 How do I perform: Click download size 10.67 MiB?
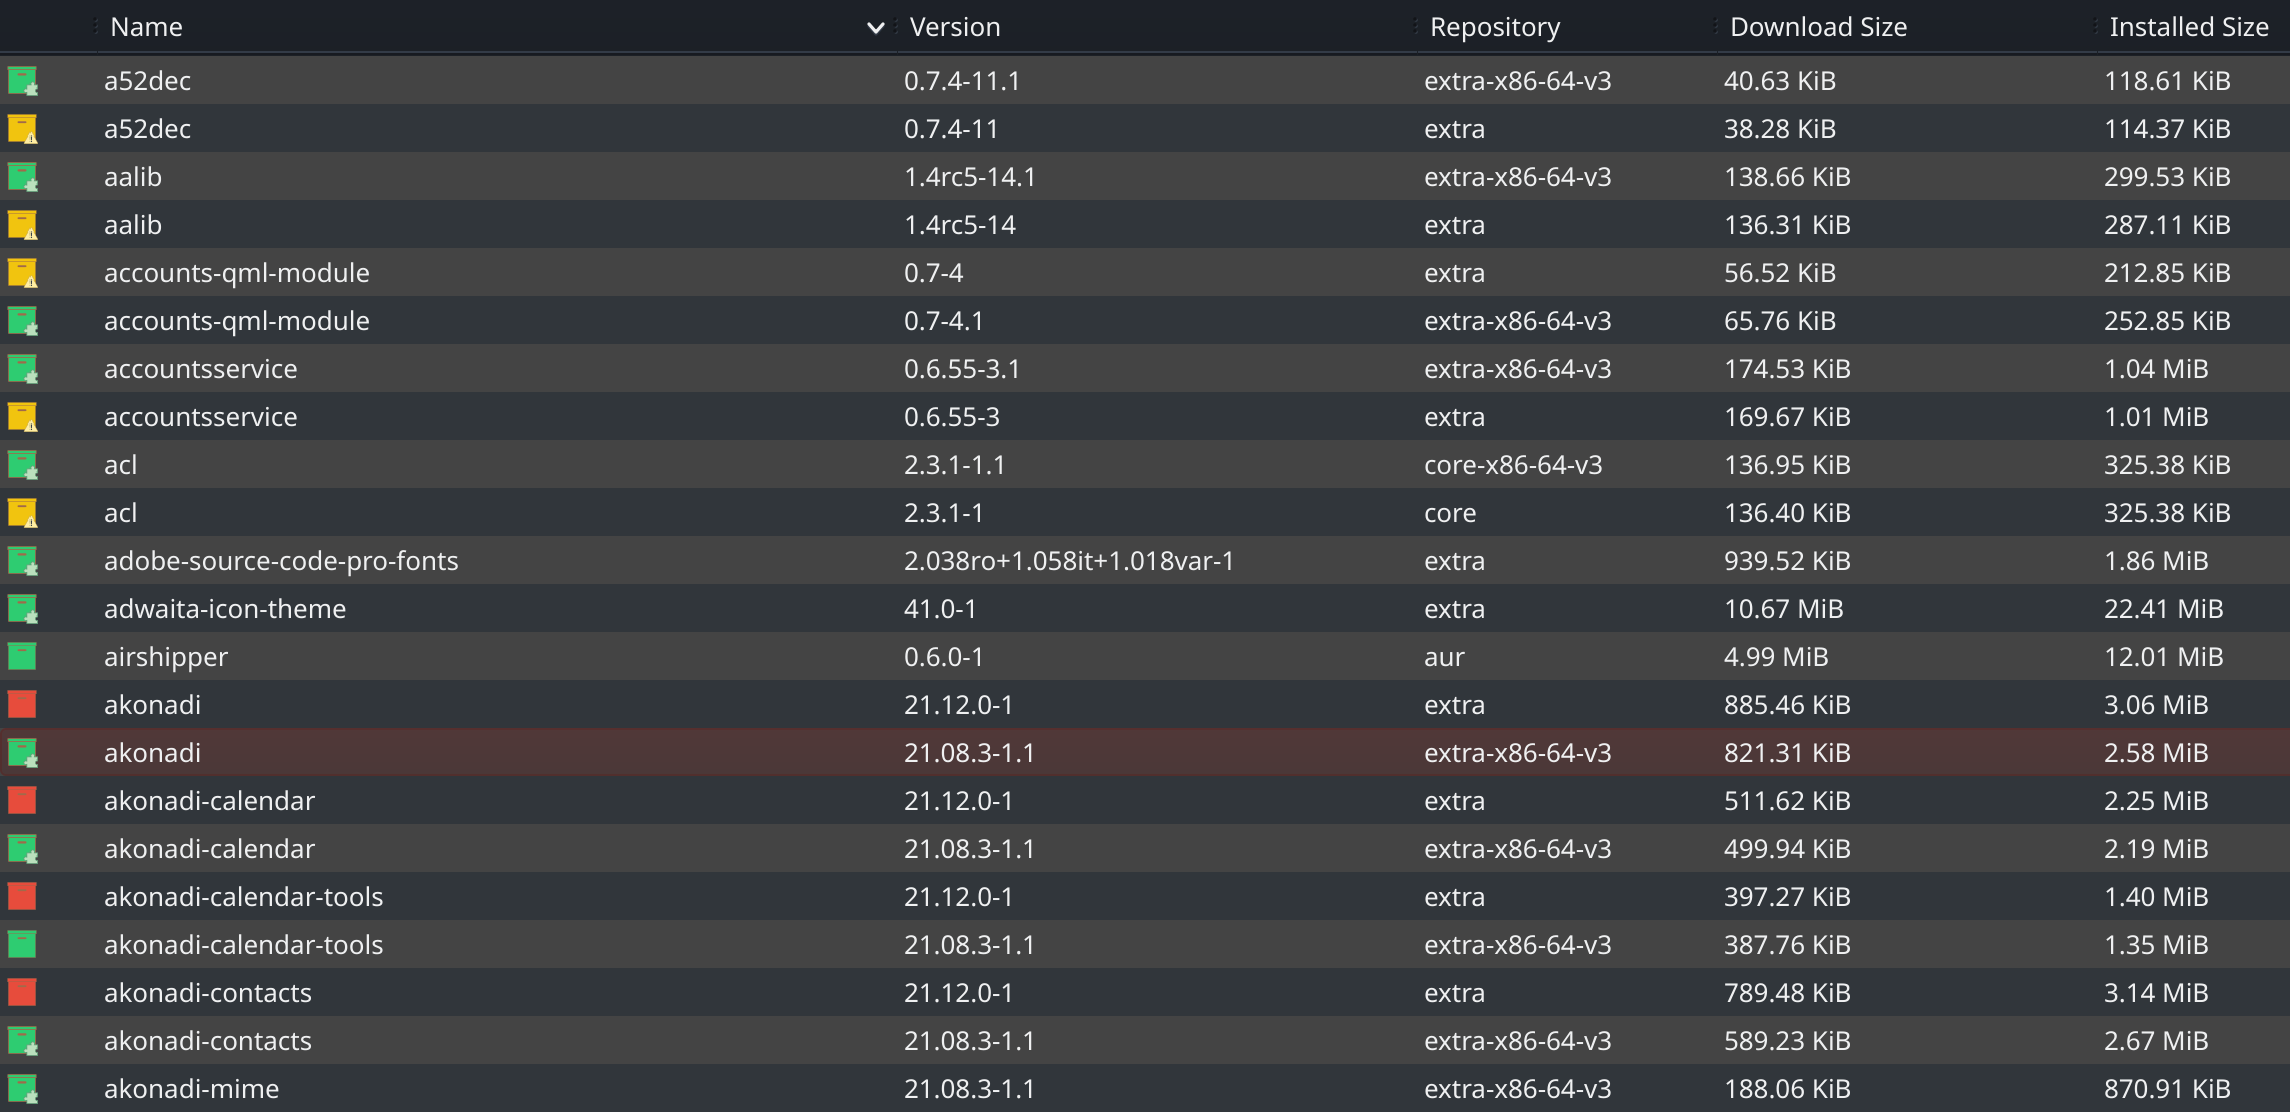click(x=1784, y=609)
